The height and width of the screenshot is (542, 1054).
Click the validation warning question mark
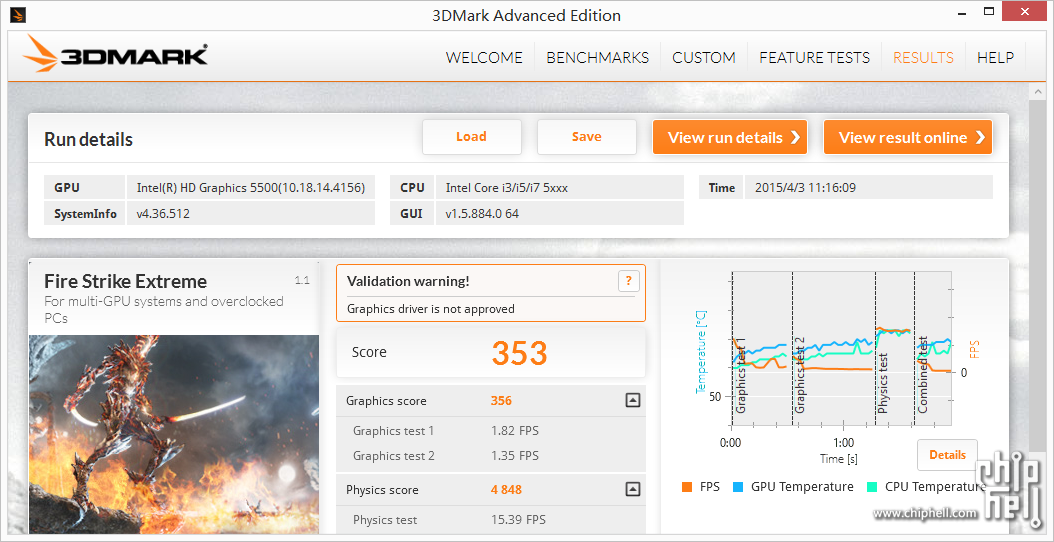628,281
